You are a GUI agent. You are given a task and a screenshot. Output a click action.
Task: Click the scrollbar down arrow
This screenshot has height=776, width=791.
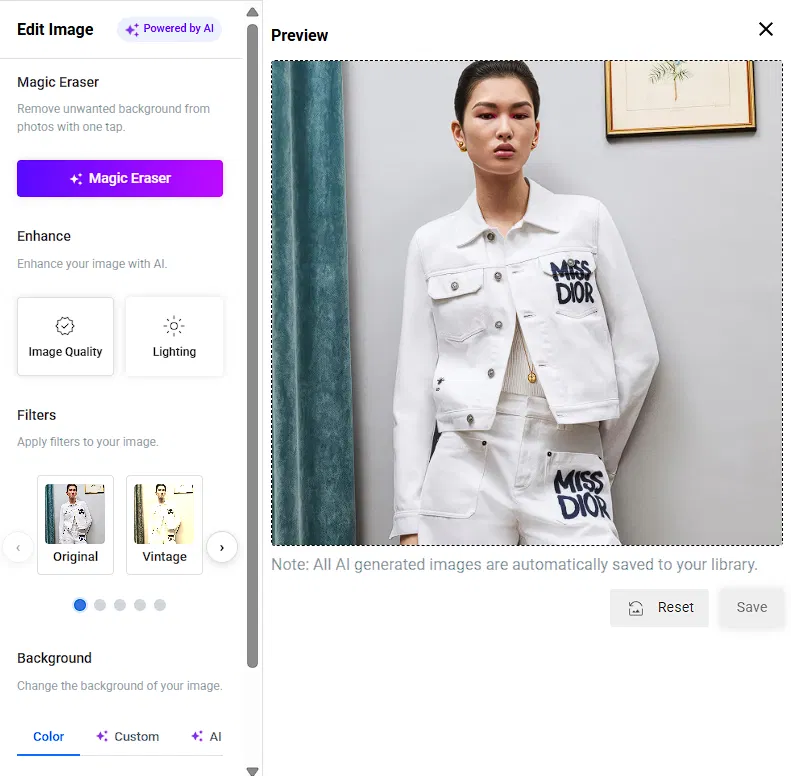tap(253, 770)
